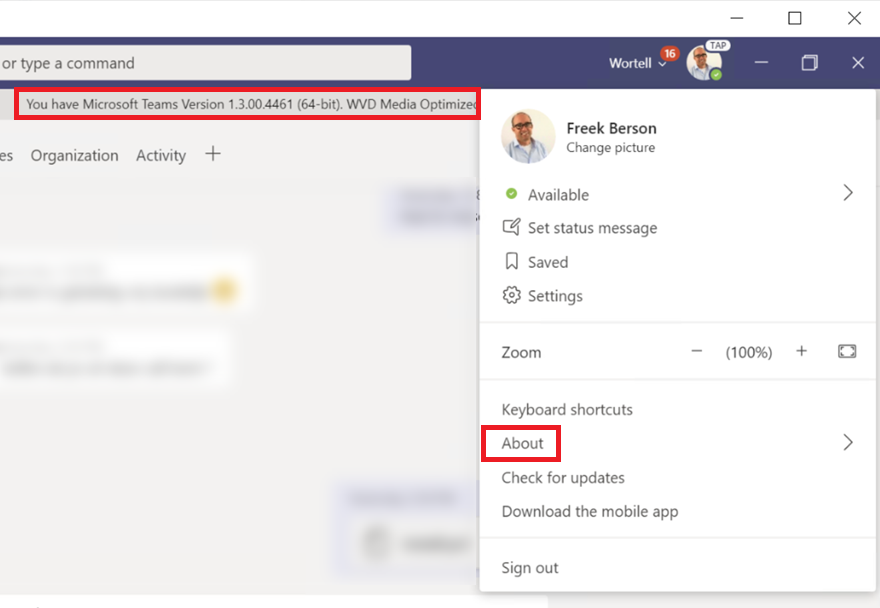This screenshot has width=880, height=608.
Task: Decrease zoom with the minus button
Action: [696, 351]
